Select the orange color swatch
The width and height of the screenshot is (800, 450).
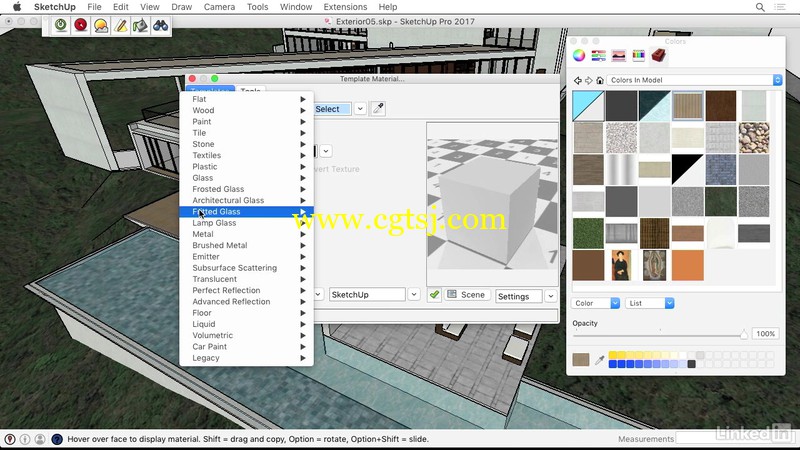coord(687,265)
